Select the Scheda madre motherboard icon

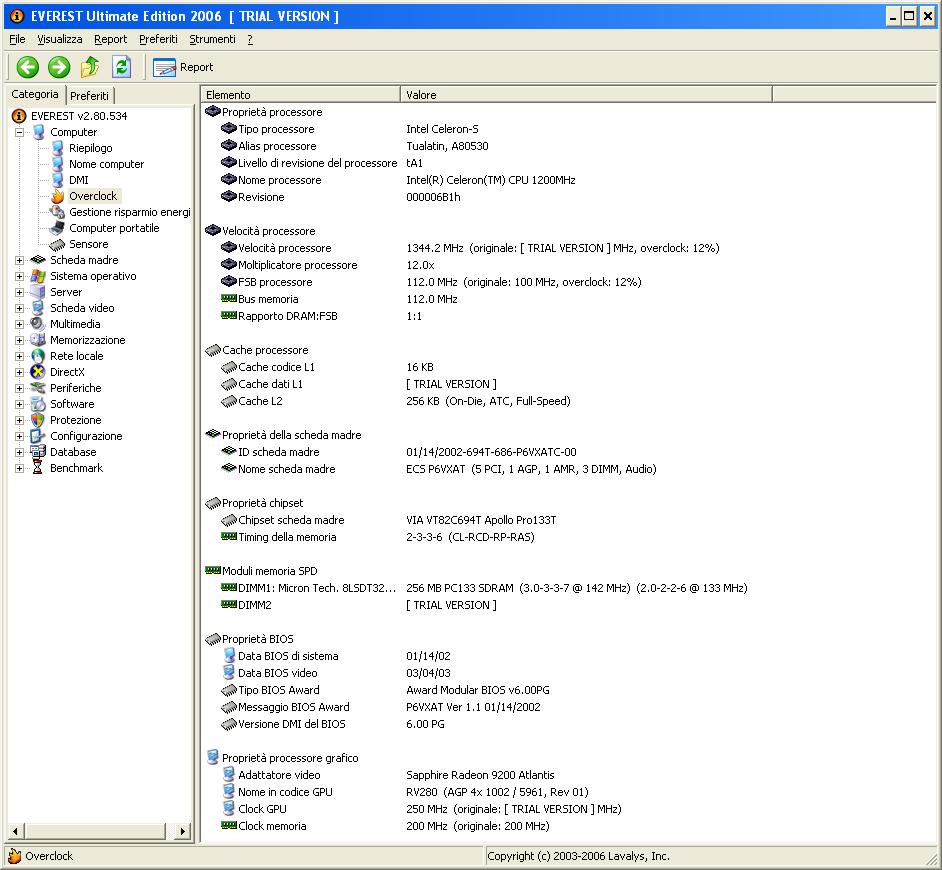[38, 260]
